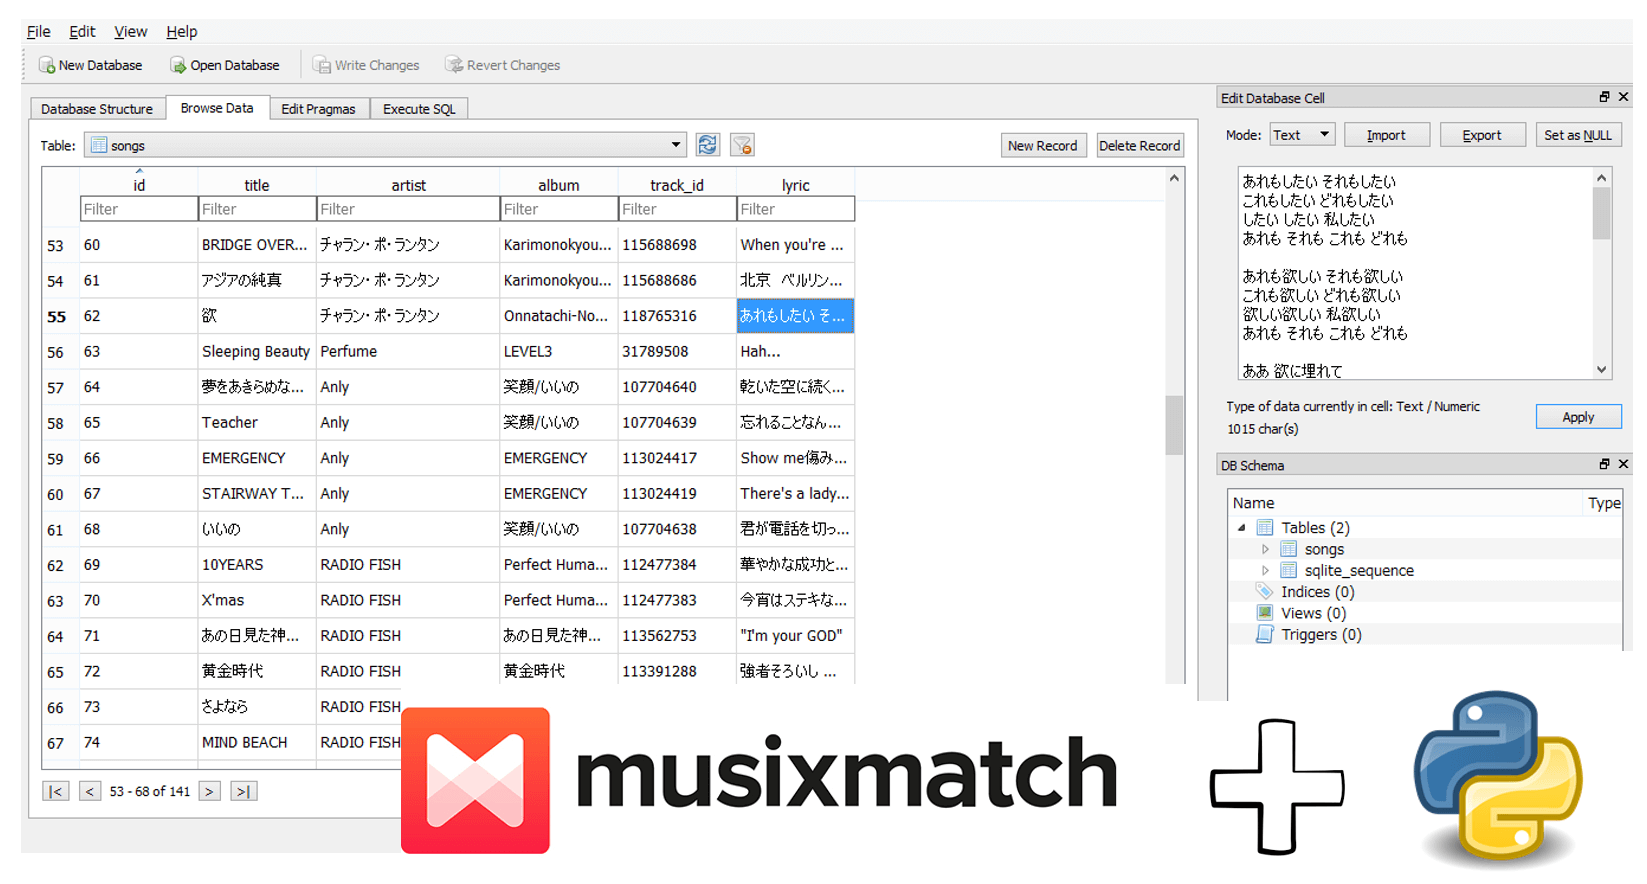
Task: Click Open Database toolbar button
Action: [x=225, y=65]
